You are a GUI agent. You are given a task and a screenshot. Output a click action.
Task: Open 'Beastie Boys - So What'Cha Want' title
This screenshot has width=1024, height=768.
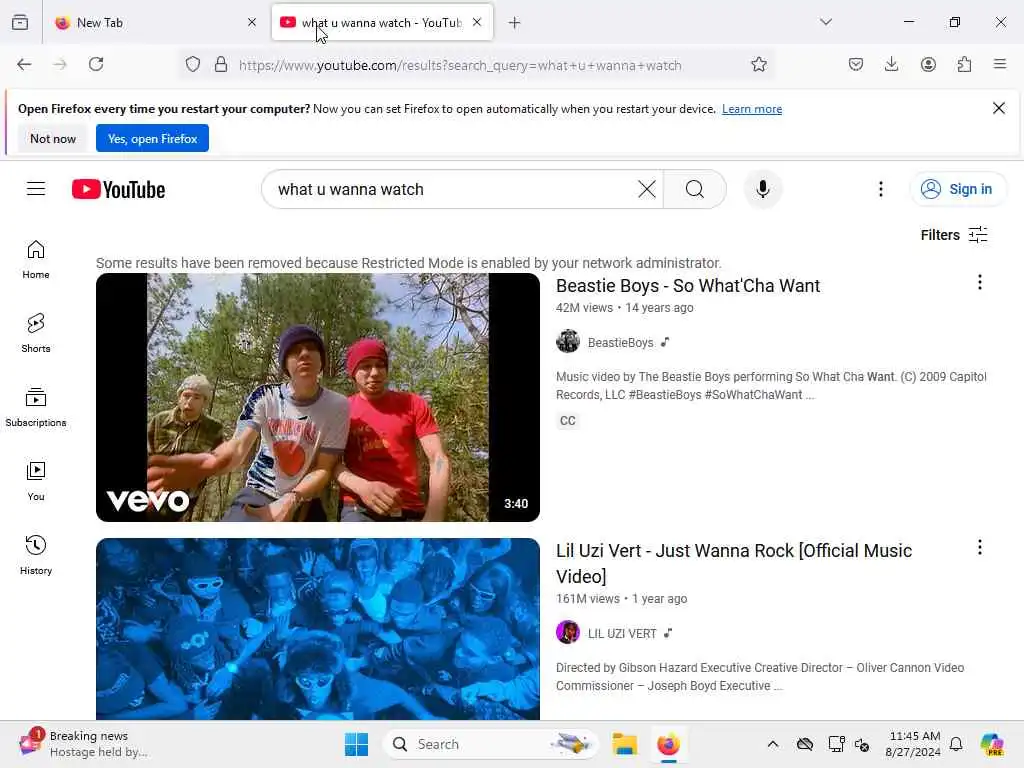click(x=688, y=286)
